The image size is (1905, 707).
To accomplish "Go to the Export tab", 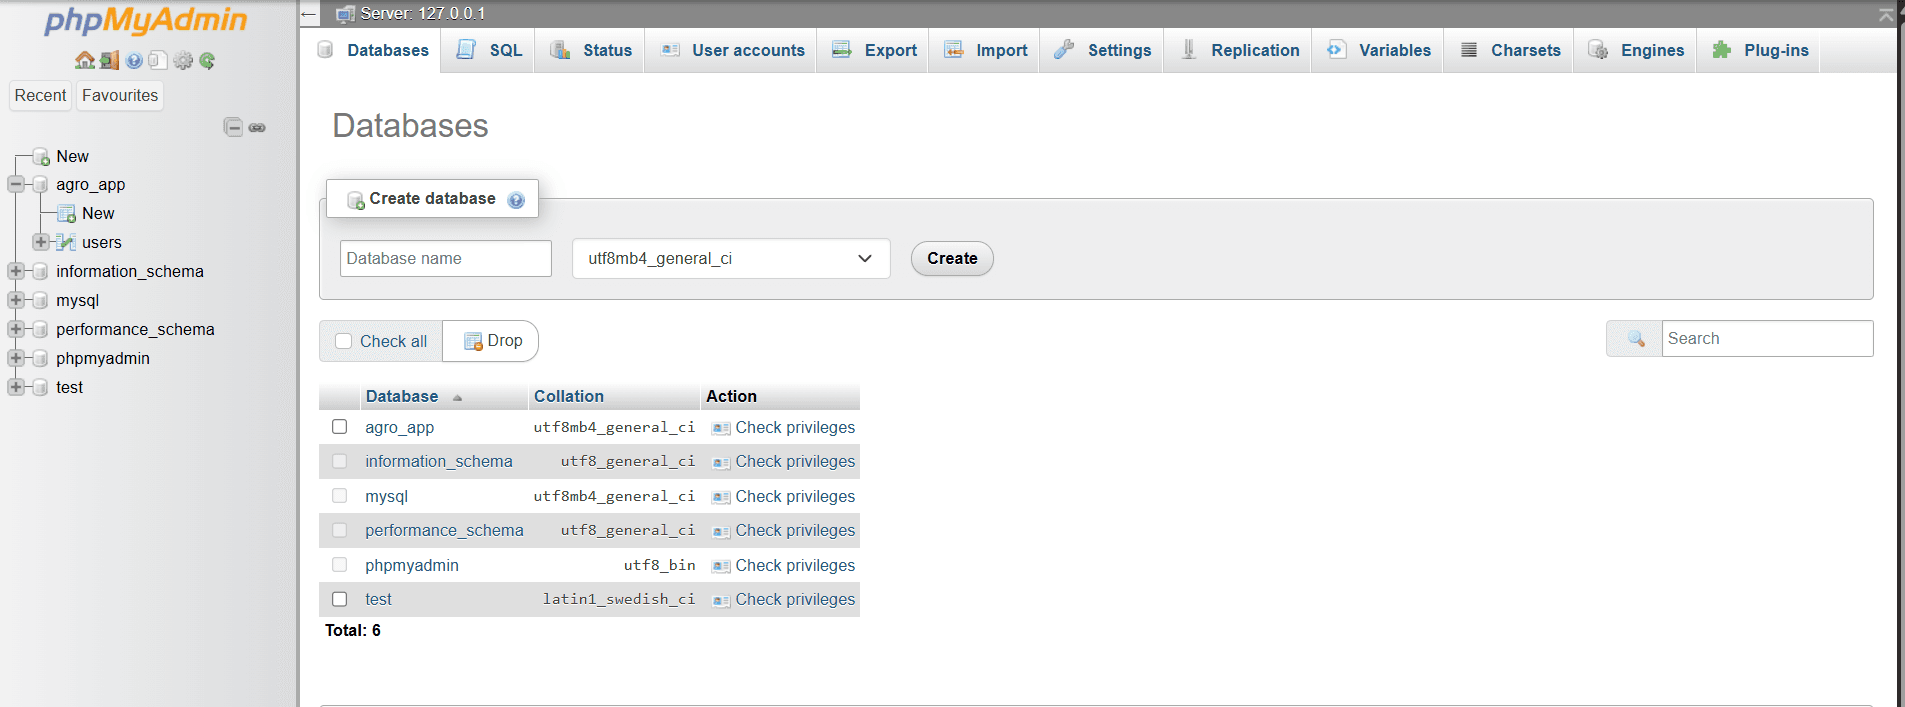I will pyautogui.click(x=873, y=50).
